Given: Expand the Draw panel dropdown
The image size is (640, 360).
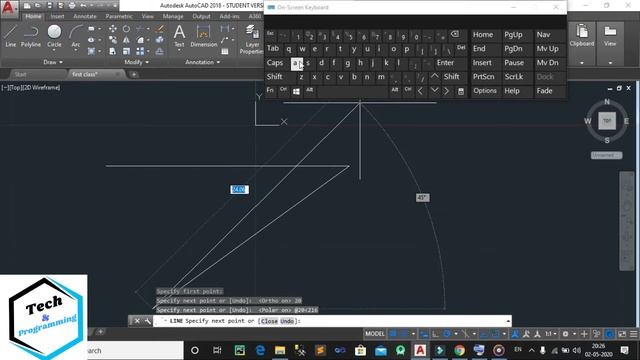Looking at the screenshot, I should tap(53, 62).
